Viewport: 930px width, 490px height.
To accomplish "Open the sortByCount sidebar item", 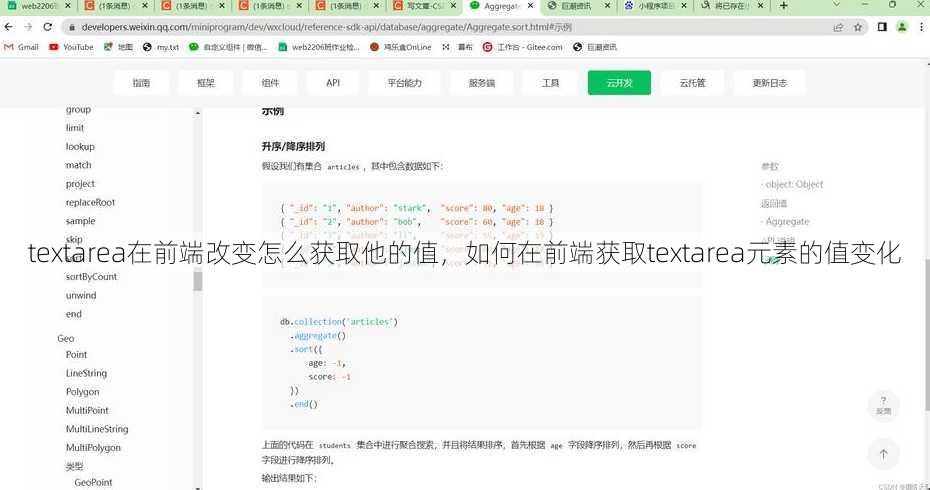I will [91, 276].
